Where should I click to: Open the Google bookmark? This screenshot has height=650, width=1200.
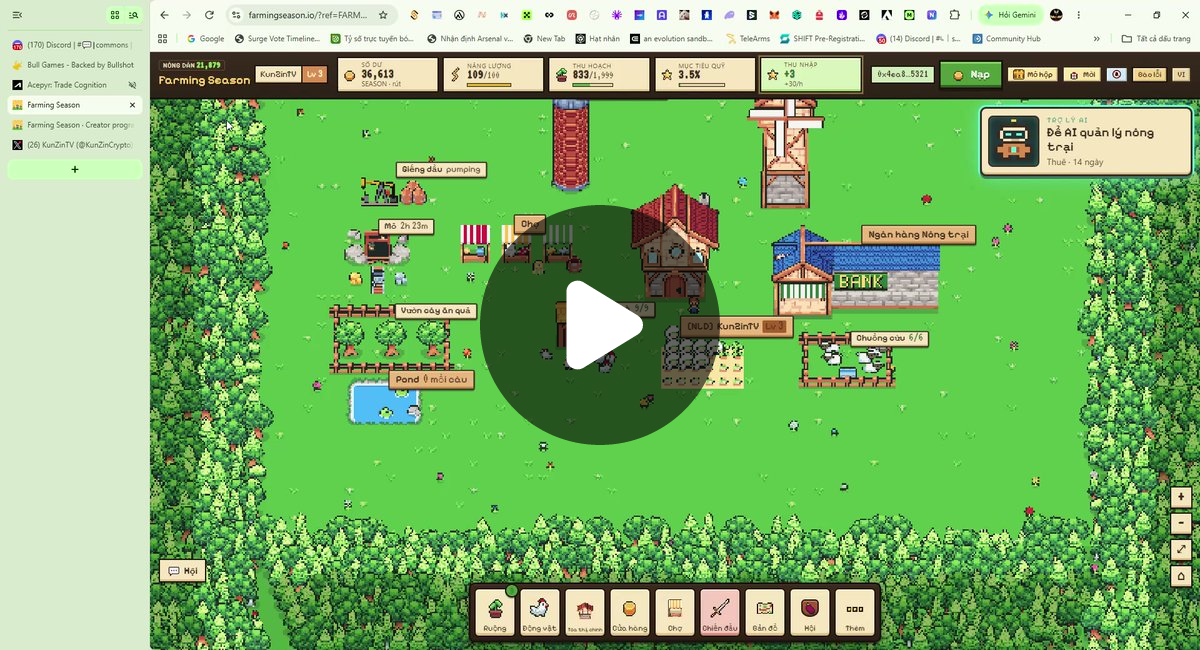205,39
